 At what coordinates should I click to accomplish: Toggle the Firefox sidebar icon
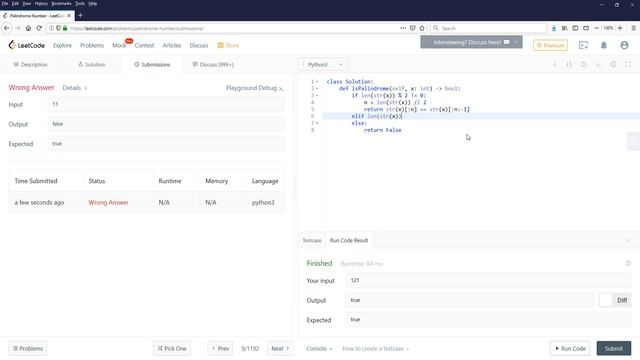pos(575,28)
